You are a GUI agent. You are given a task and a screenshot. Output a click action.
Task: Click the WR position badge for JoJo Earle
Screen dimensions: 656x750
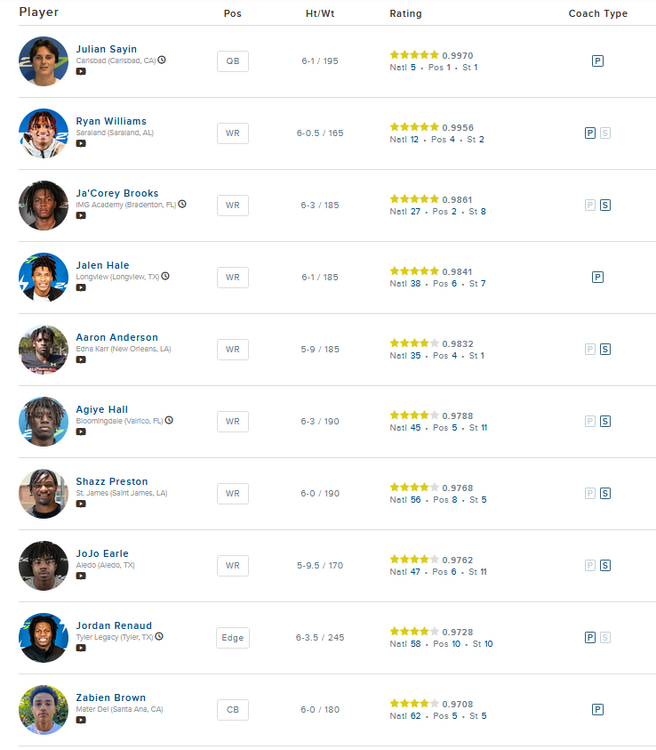[x=233, y=565]
